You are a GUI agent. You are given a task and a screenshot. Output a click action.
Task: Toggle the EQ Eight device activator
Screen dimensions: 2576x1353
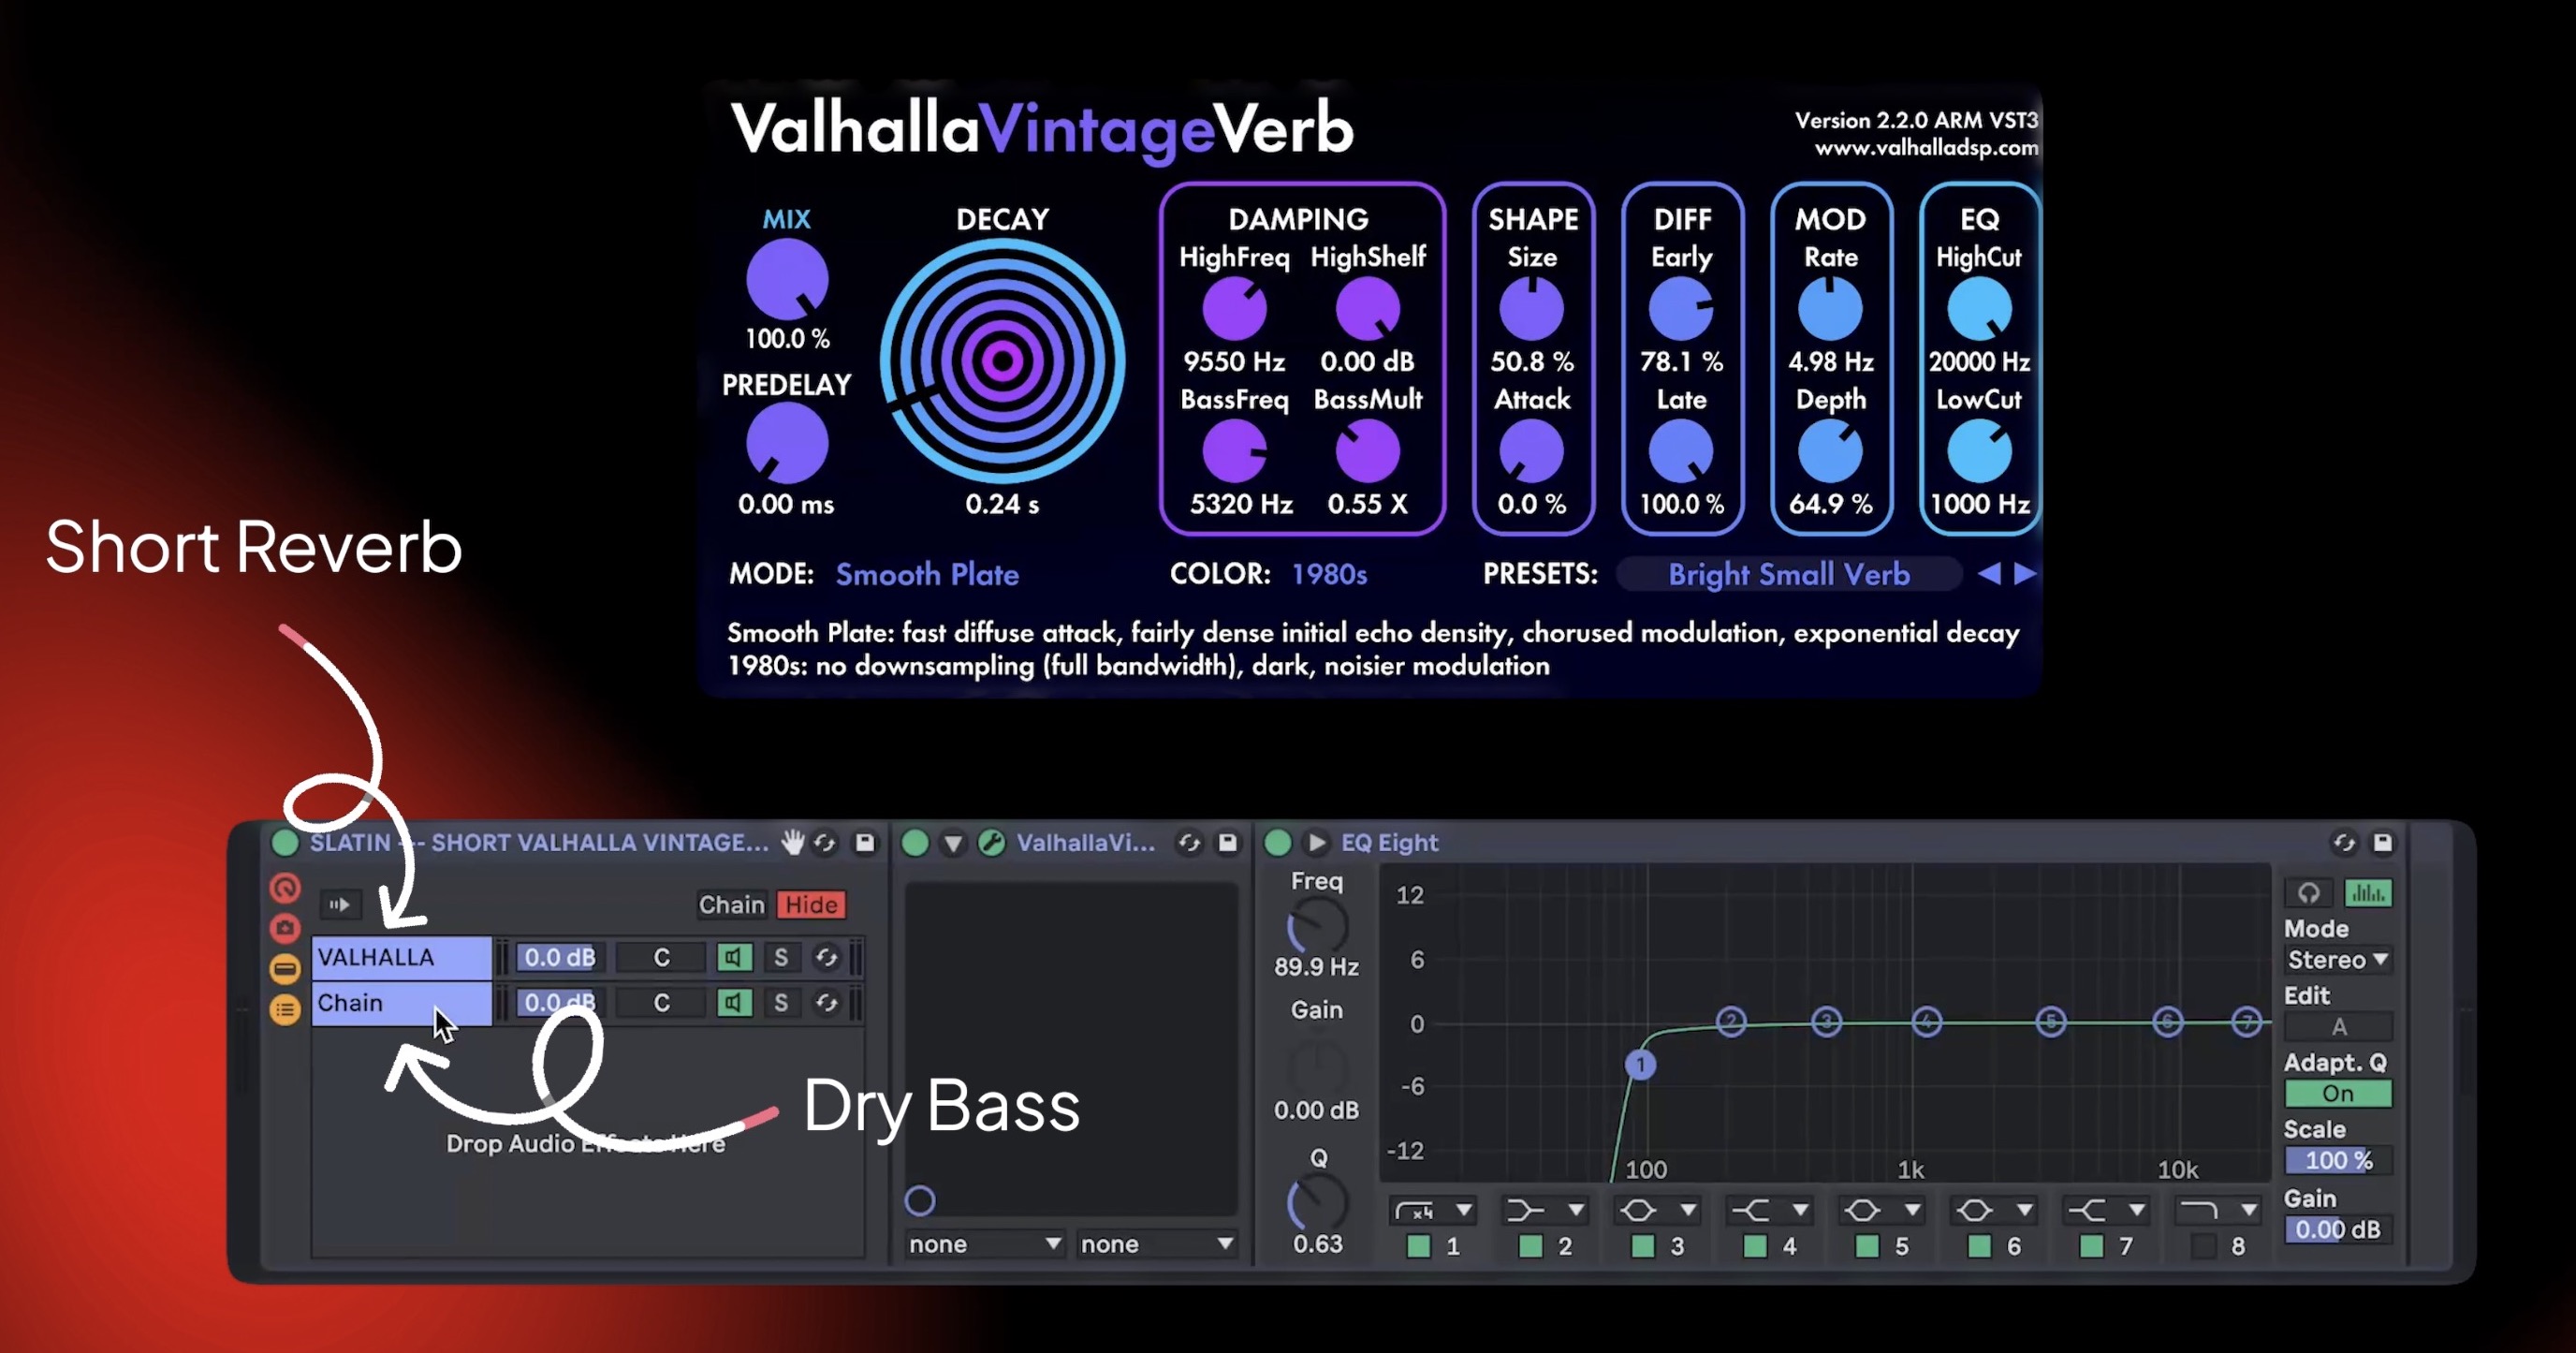pyautogui.click(x=1278, y=843)
